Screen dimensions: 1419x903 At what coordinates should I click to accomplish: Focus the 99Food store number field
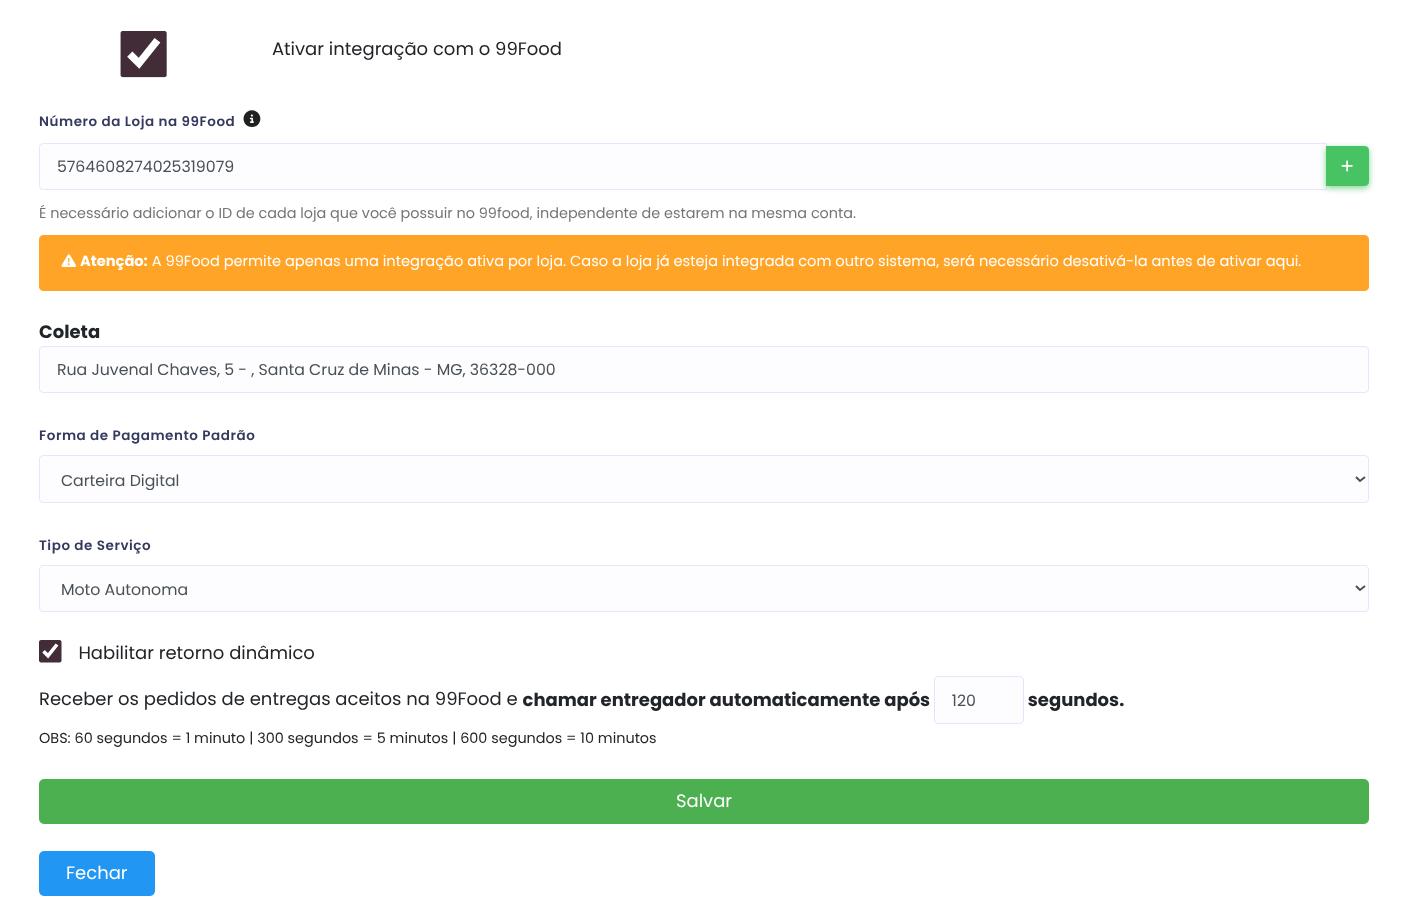pyautogui.click(x=680, y=167)
